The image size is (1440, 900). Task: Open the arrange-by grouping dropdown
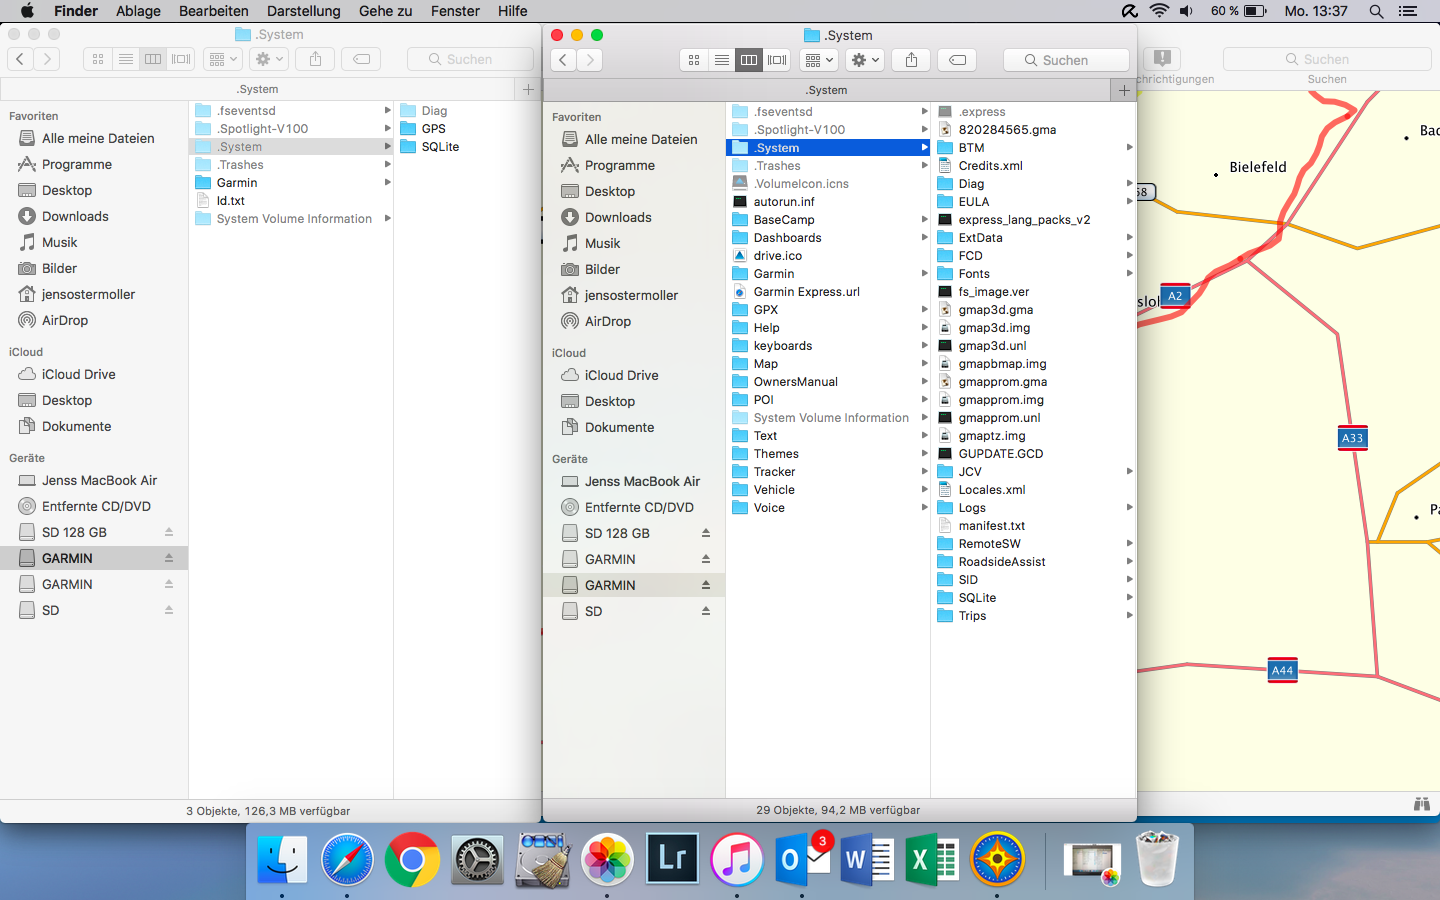pyautogui.click(x=819, y=60)
